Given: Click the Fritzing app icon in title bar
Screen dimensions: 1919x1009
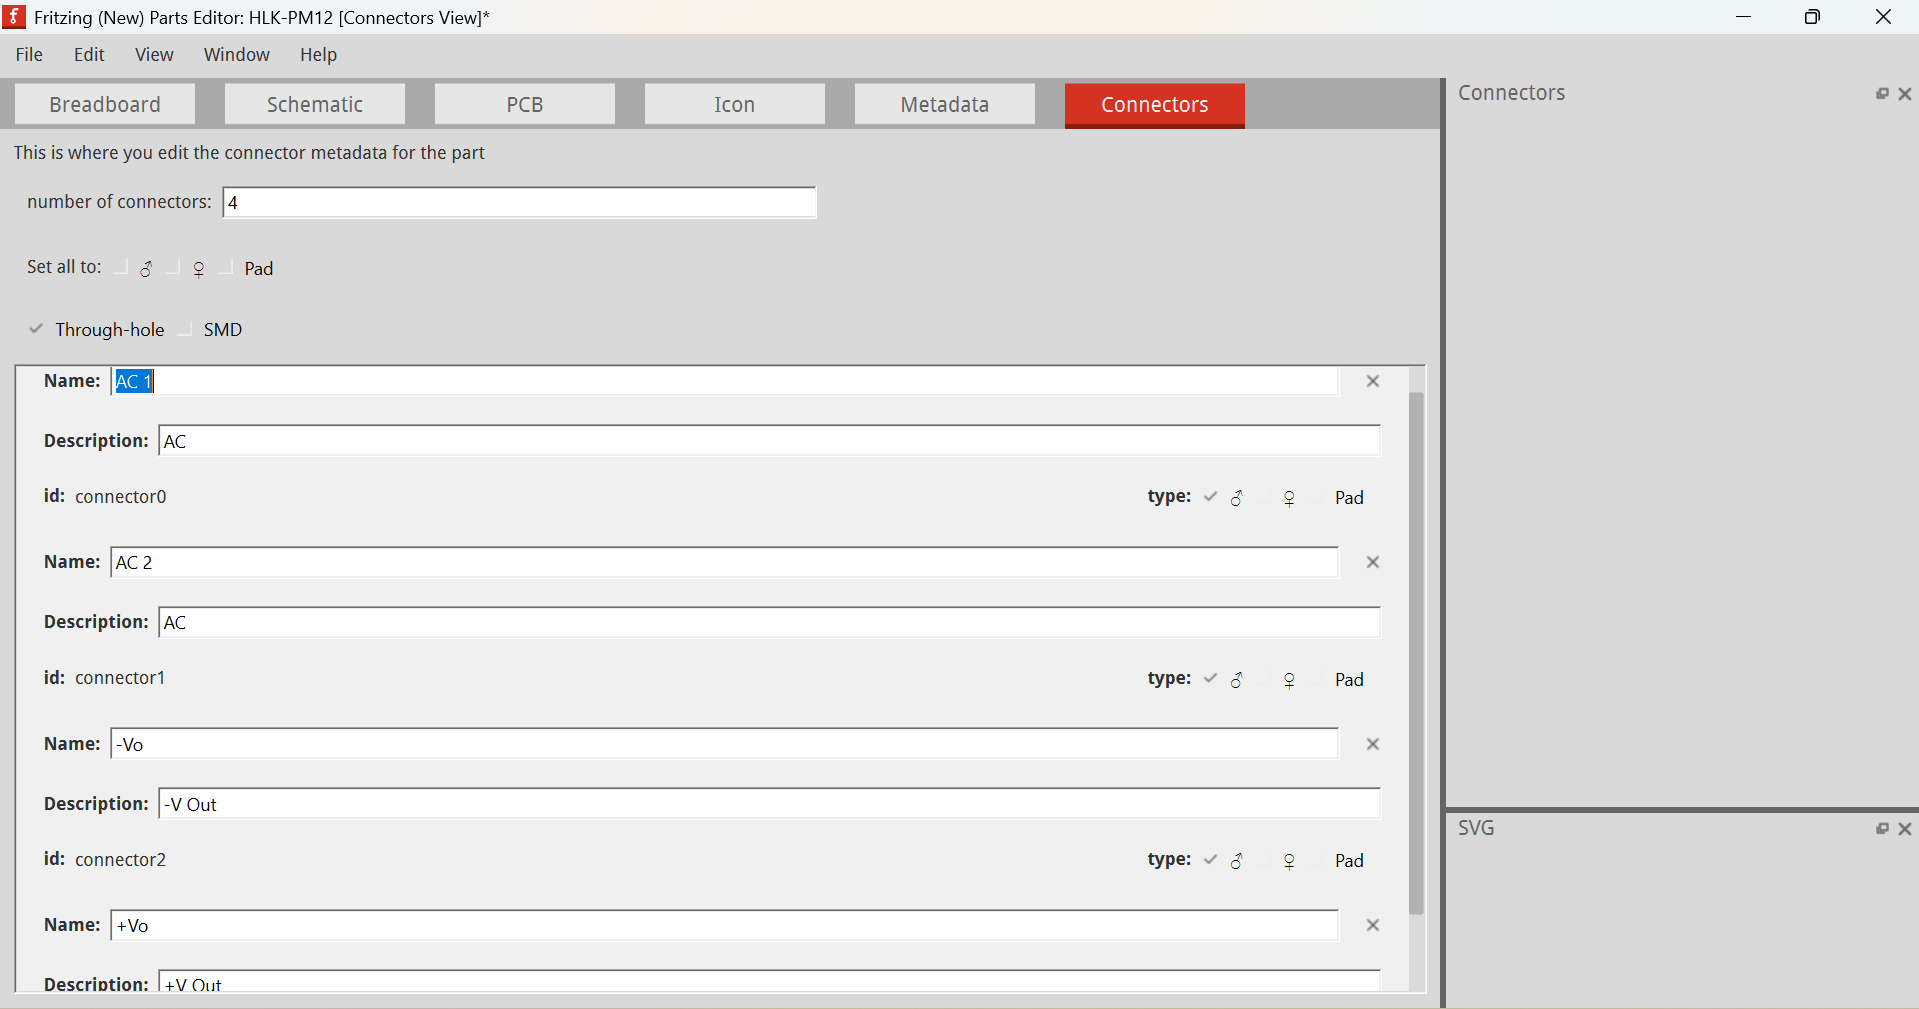Looking at the screenshot, I should [x=15, y=17].
